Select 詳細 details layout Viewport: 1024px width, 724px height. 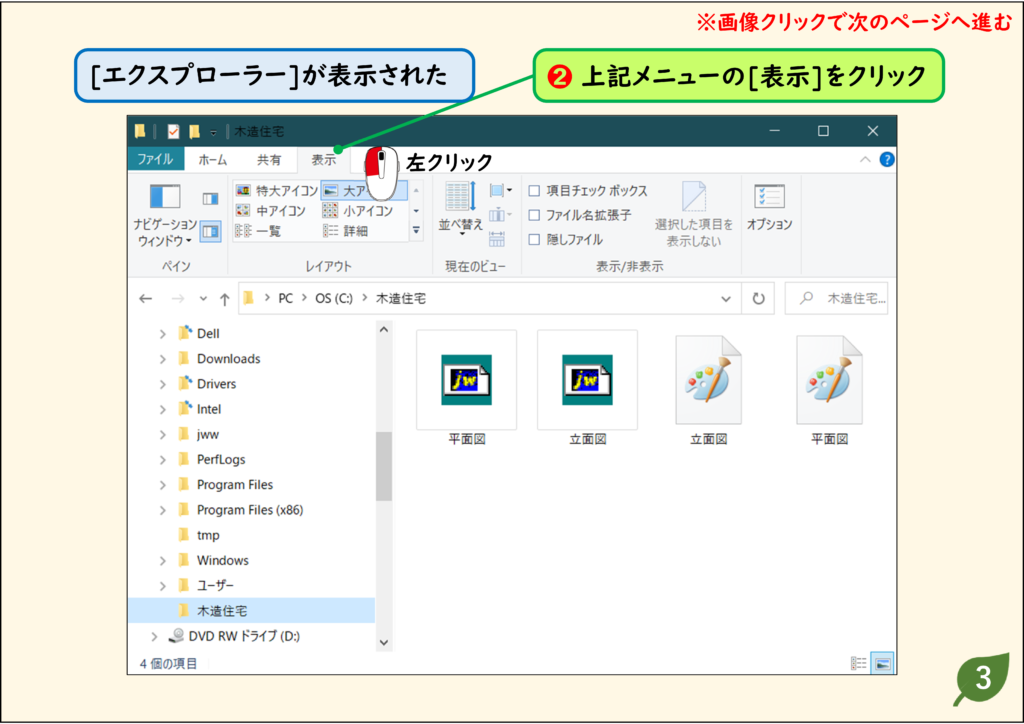[x=346, y=231]
